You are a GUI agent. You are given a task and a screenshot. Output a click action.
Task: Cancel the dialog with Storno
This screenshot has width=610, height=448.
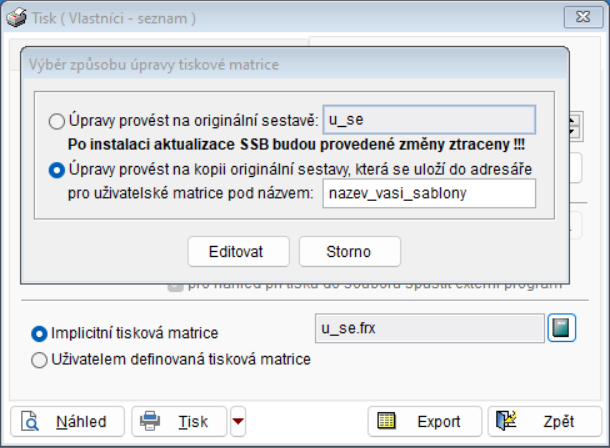click(x=349, y=250)
